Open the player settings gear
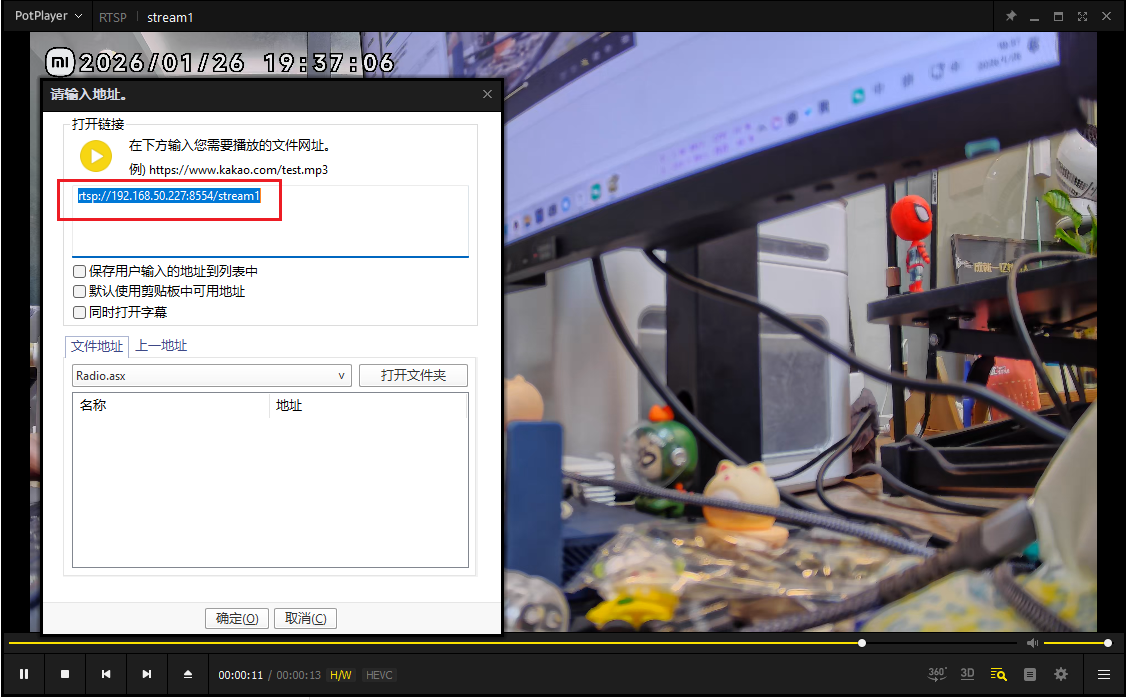This screenshot has width=1126, height=700. (1061, 674)
